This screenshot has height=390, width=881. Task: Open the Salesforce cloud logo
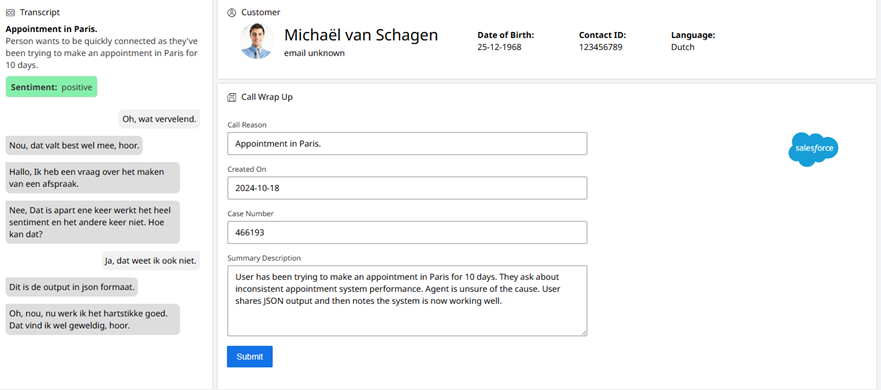click(x=813, y=149)
